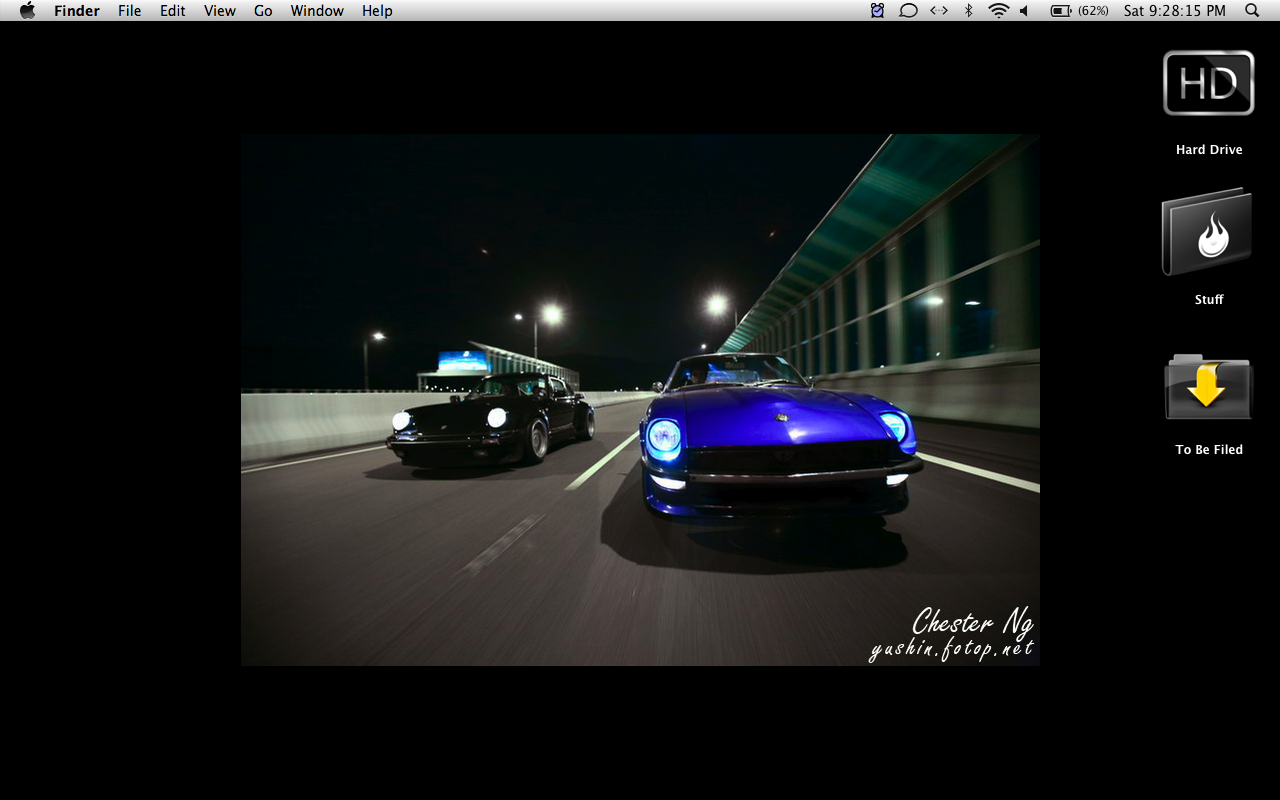This screenshot has width=1280, height=800.
Task: Click the sync arrows menu bar icon
Action: pyautogui.click(x=938, y=11)
